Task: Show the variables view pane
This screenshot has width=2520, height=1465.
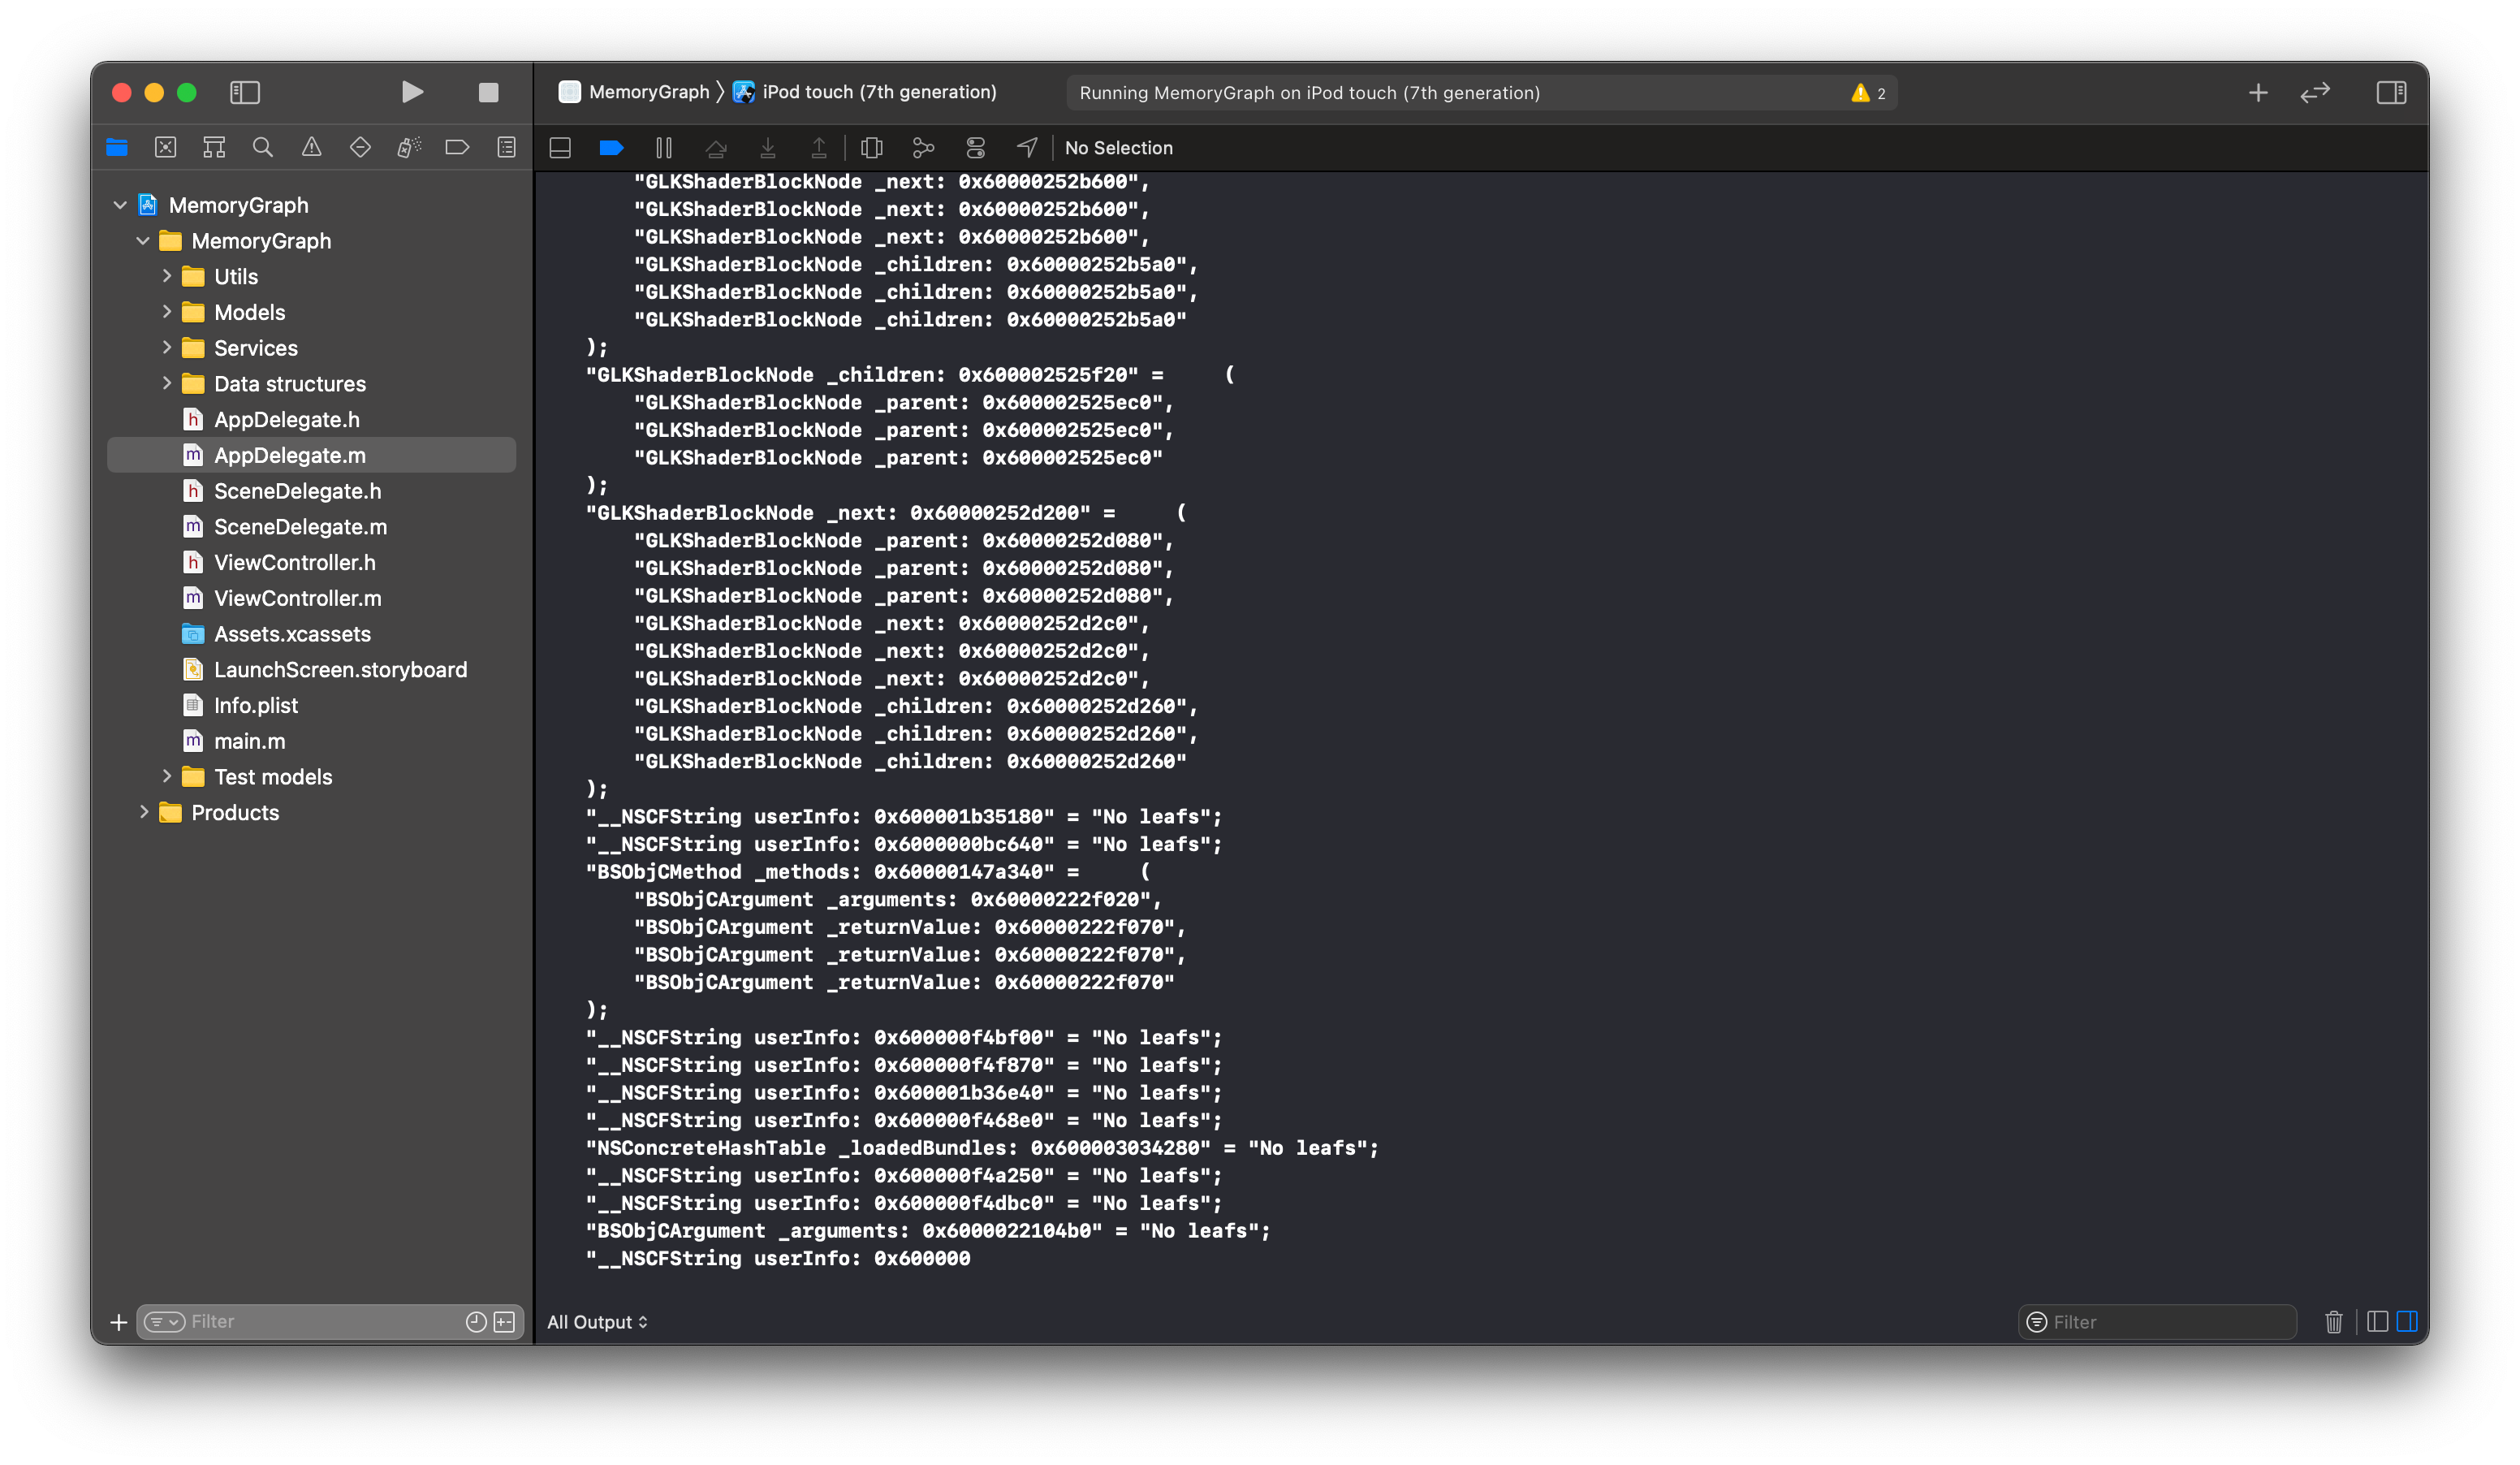Action: click(x=2377, y=1322)
